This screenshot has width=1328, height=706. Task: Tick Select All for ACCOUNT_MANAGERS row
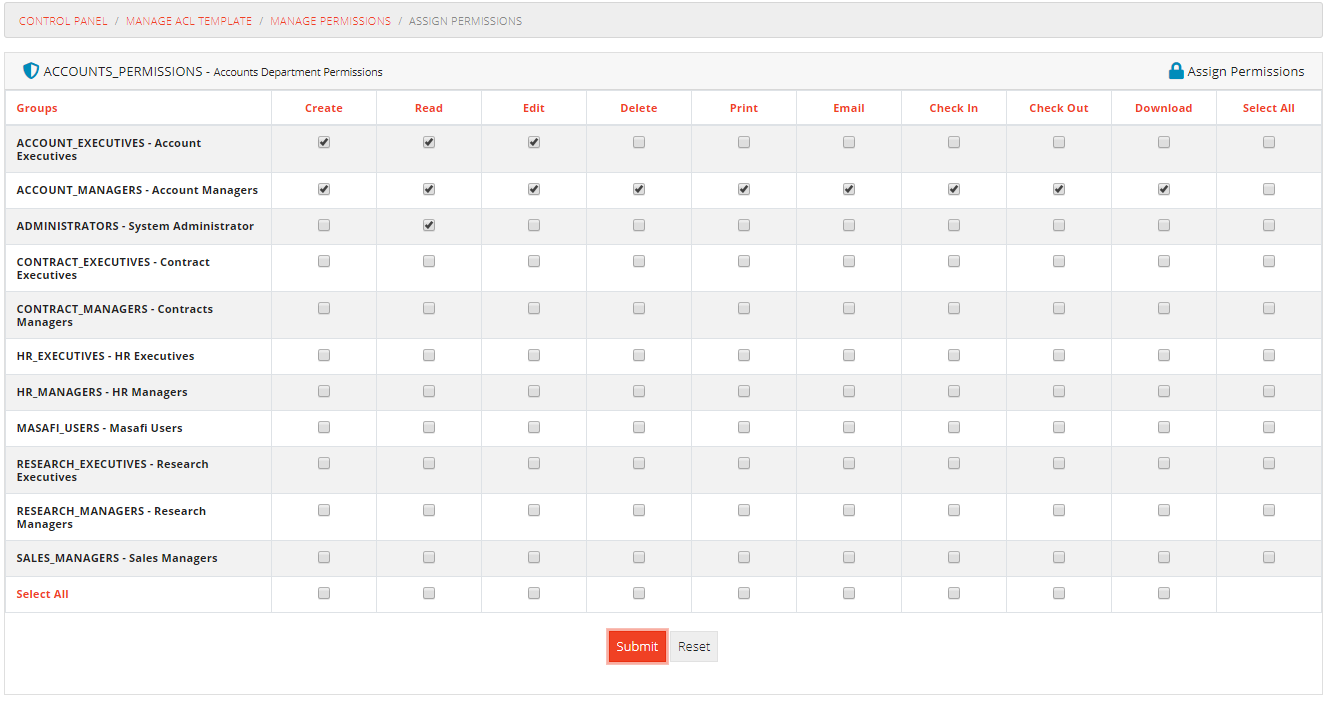point(1269,189)
